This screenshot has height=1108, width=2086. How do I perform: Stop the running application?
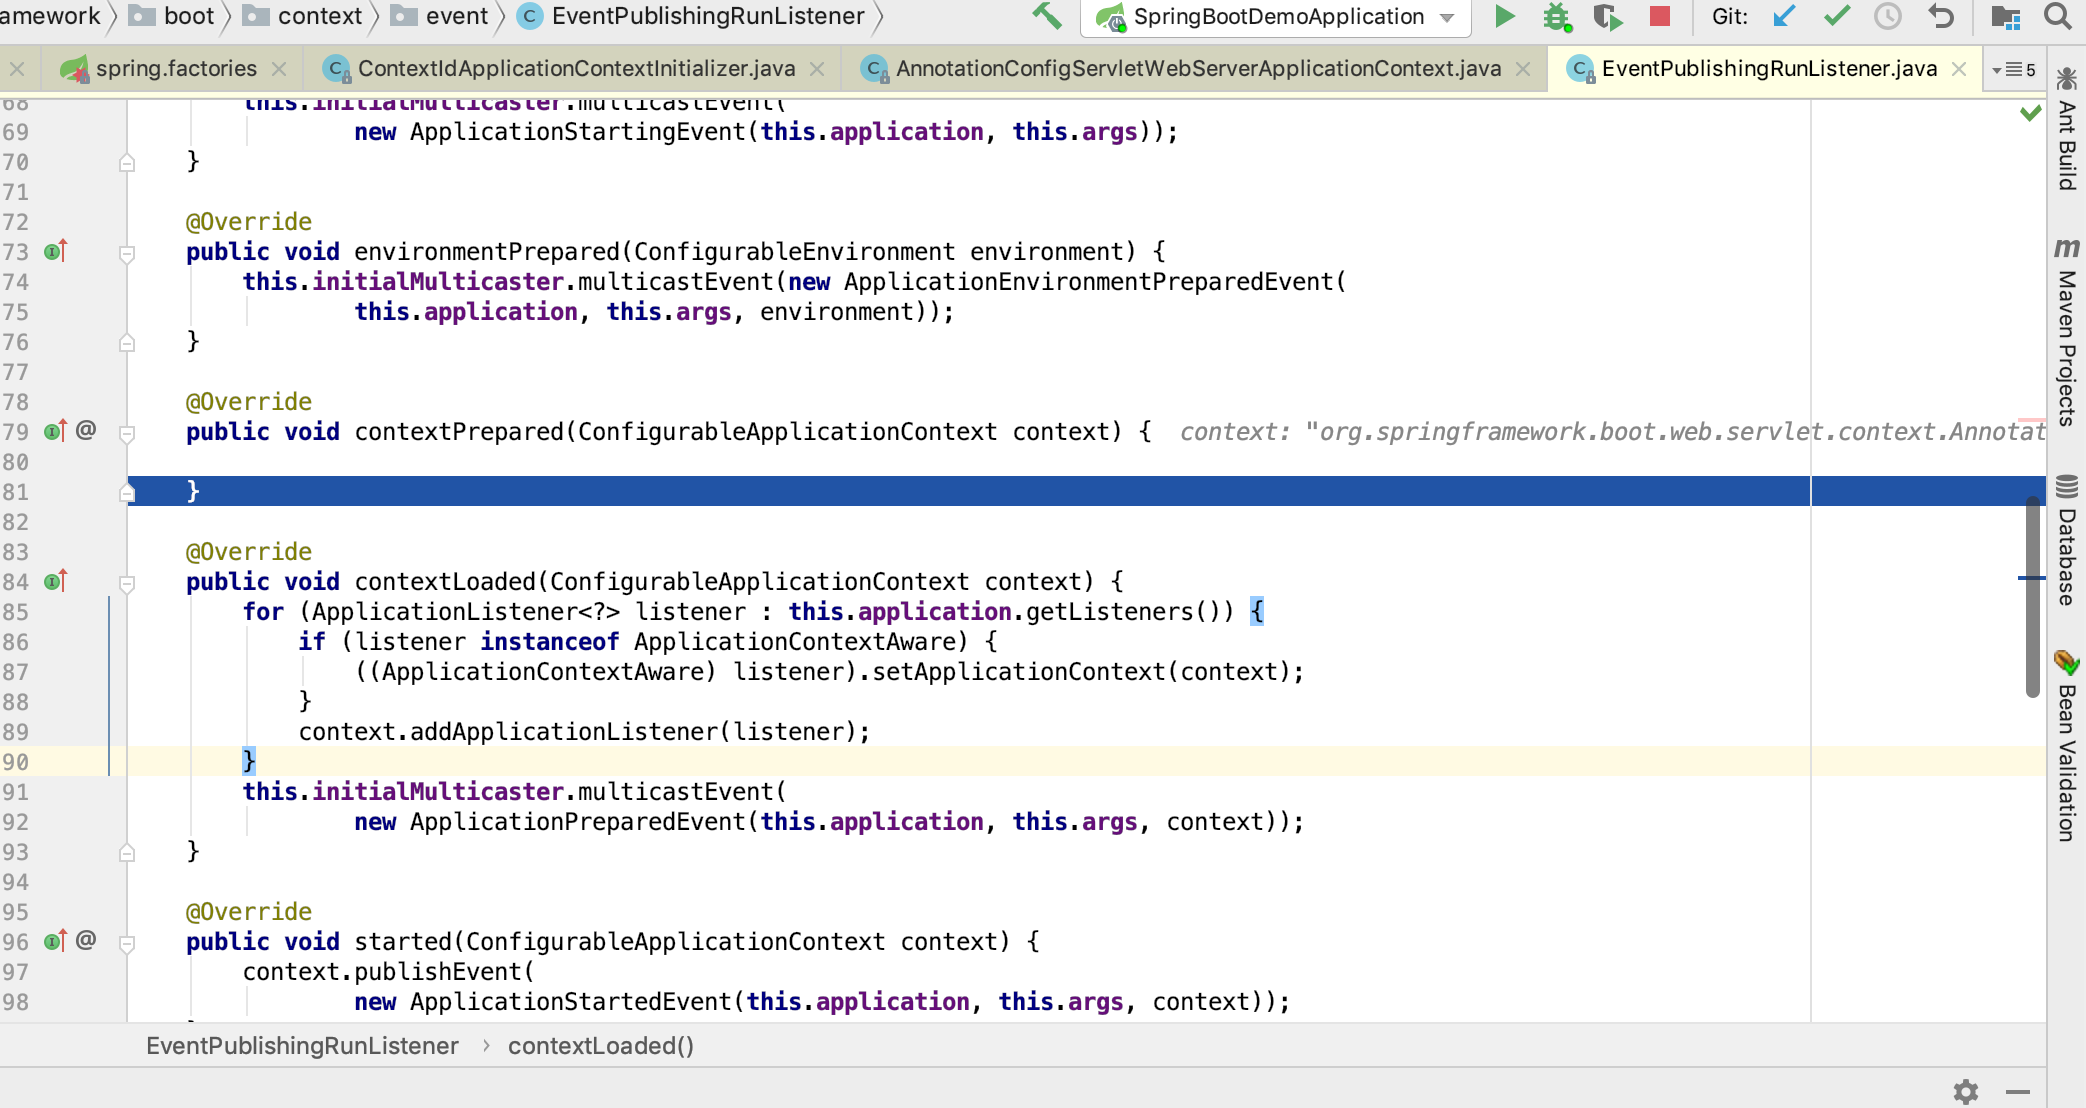(1660, 16)
